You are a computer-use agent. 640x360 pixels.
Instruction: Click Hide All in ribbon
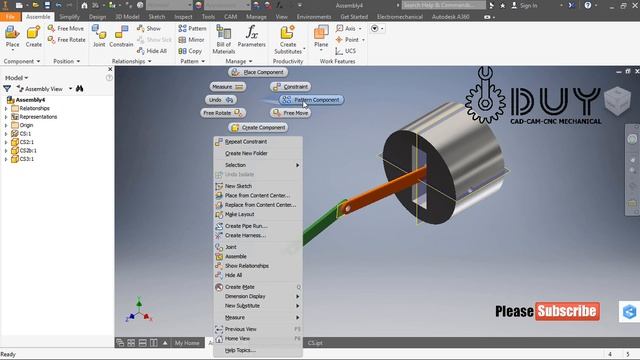tap(152, 51)
